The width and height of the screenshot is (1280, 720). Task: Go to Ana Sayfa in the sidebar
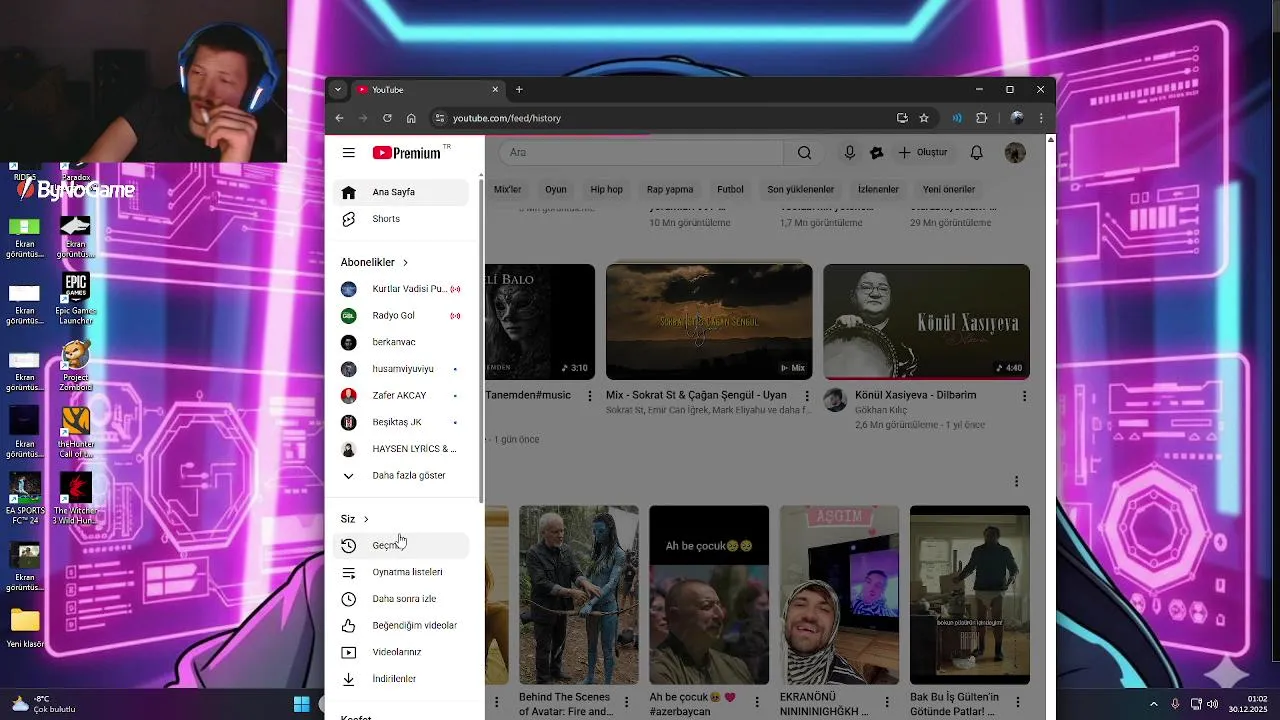[x=400, y=192]
